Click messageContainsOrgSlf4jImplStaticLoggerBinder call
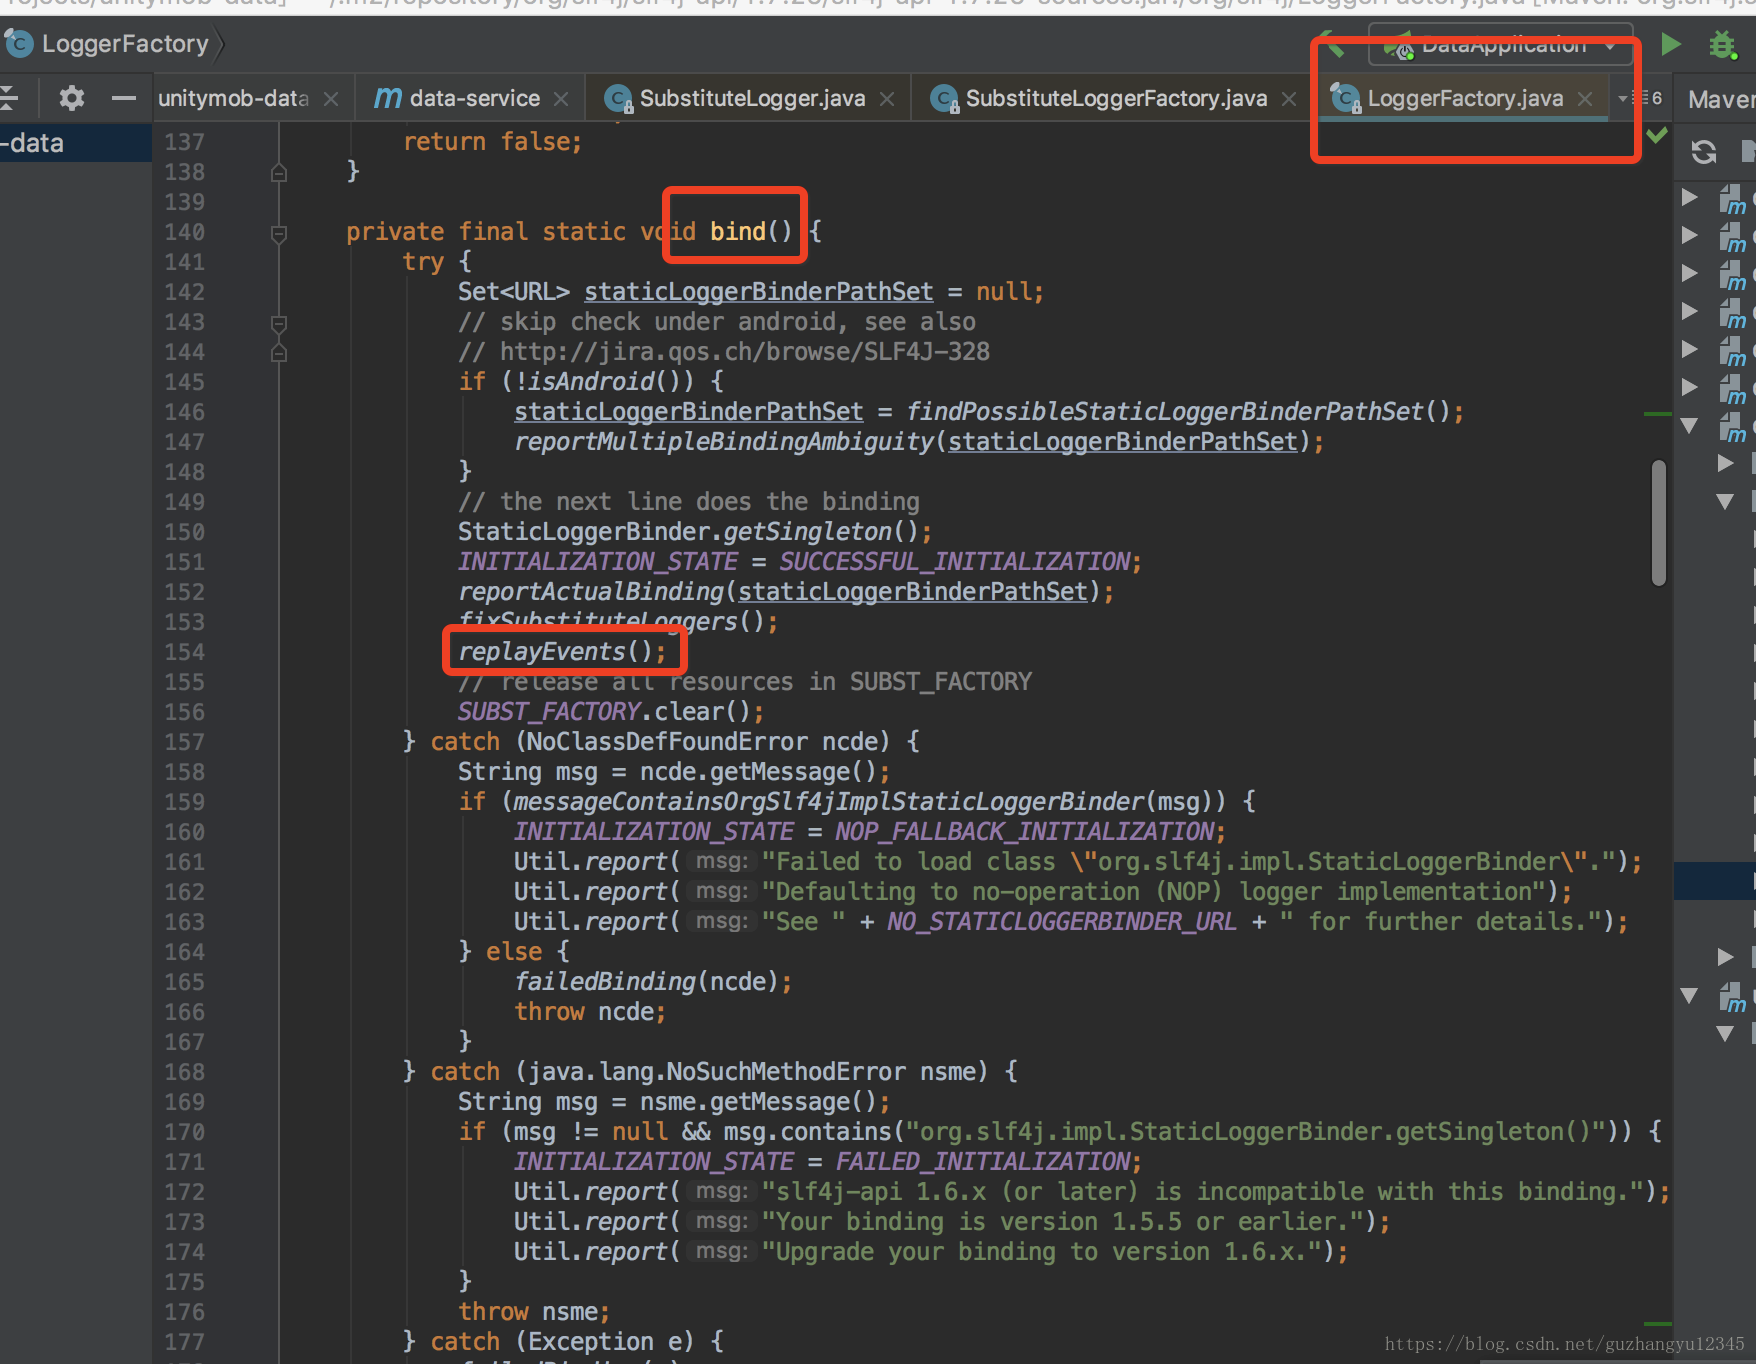1756x1364 pixels. 828,802
